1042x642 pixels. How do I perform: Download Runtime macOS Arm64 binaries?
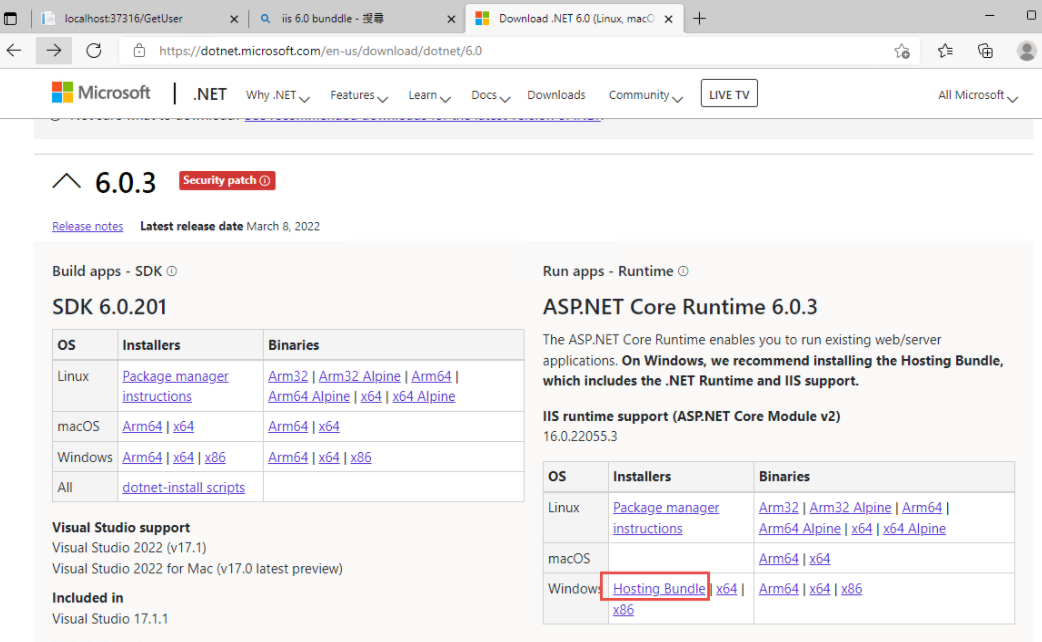[779, 558]
